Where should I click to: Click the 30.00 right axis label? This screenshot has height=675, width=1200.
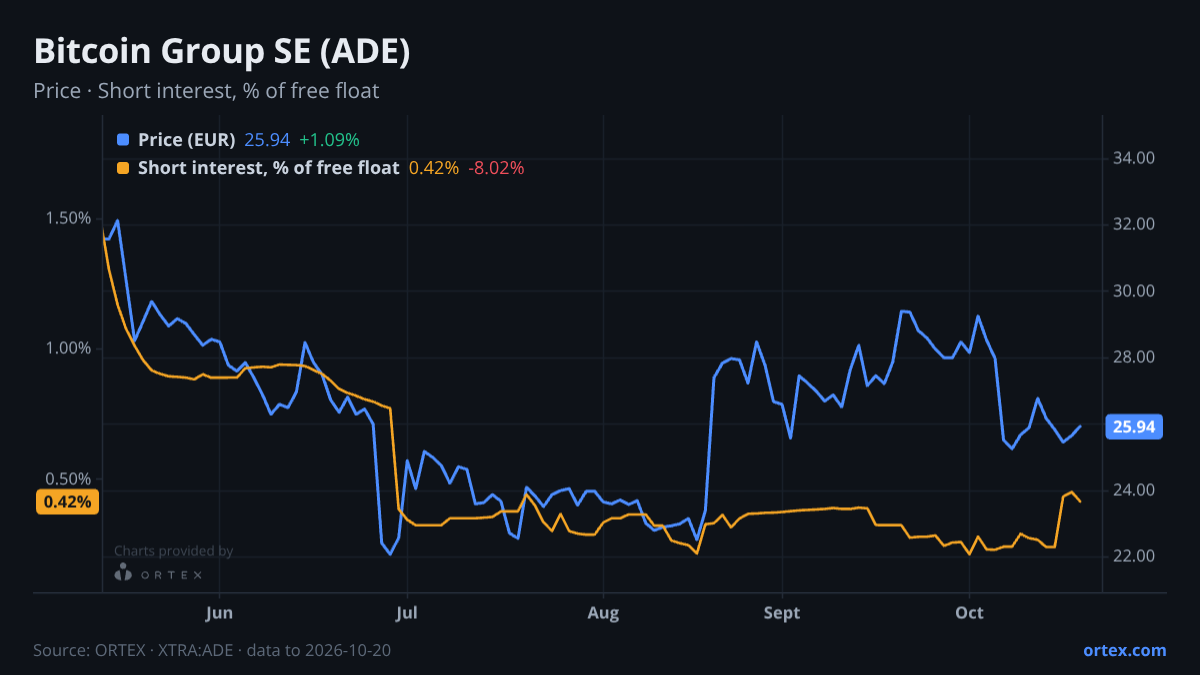point(1134,291)
